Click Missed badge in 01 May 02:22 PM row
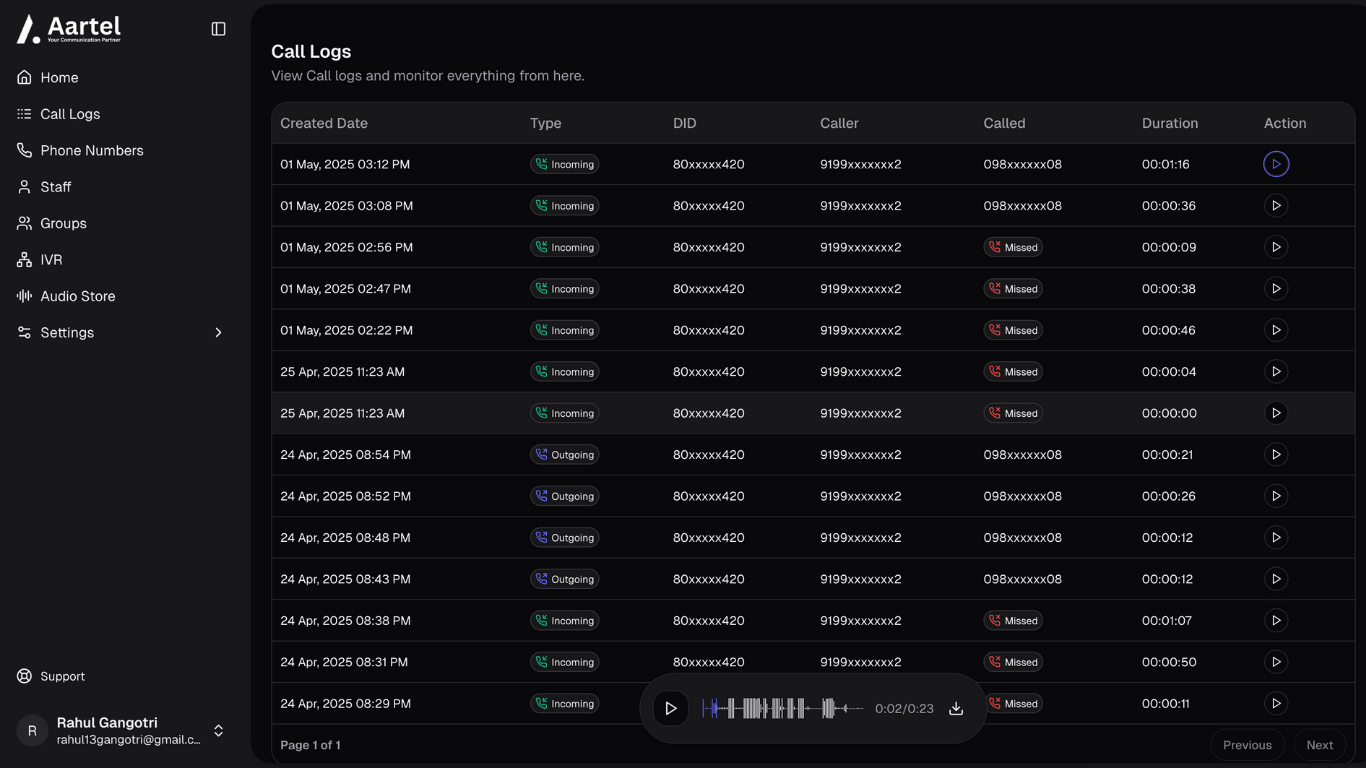Screen dimensions: 1366x768 pos(1013,330)
